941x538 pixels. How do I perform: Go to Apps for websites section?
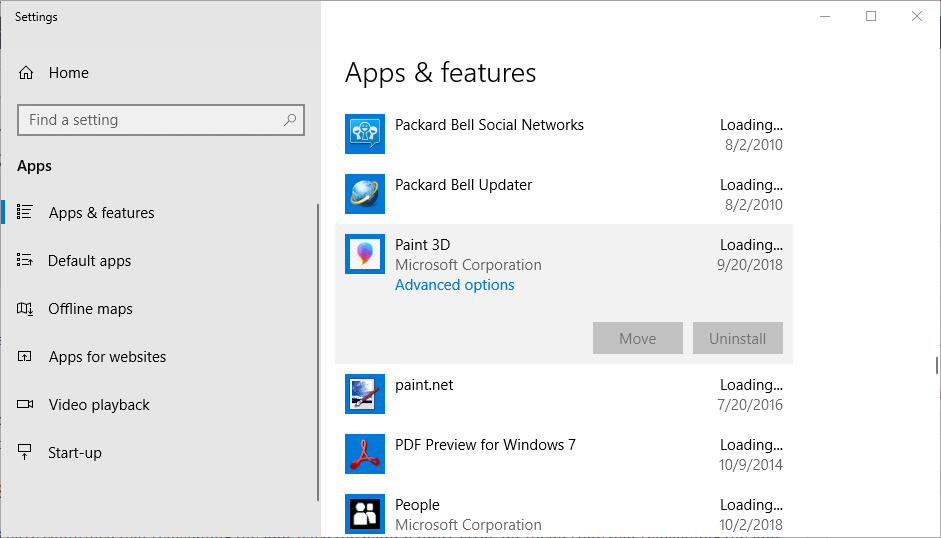[x=107, y=357]
